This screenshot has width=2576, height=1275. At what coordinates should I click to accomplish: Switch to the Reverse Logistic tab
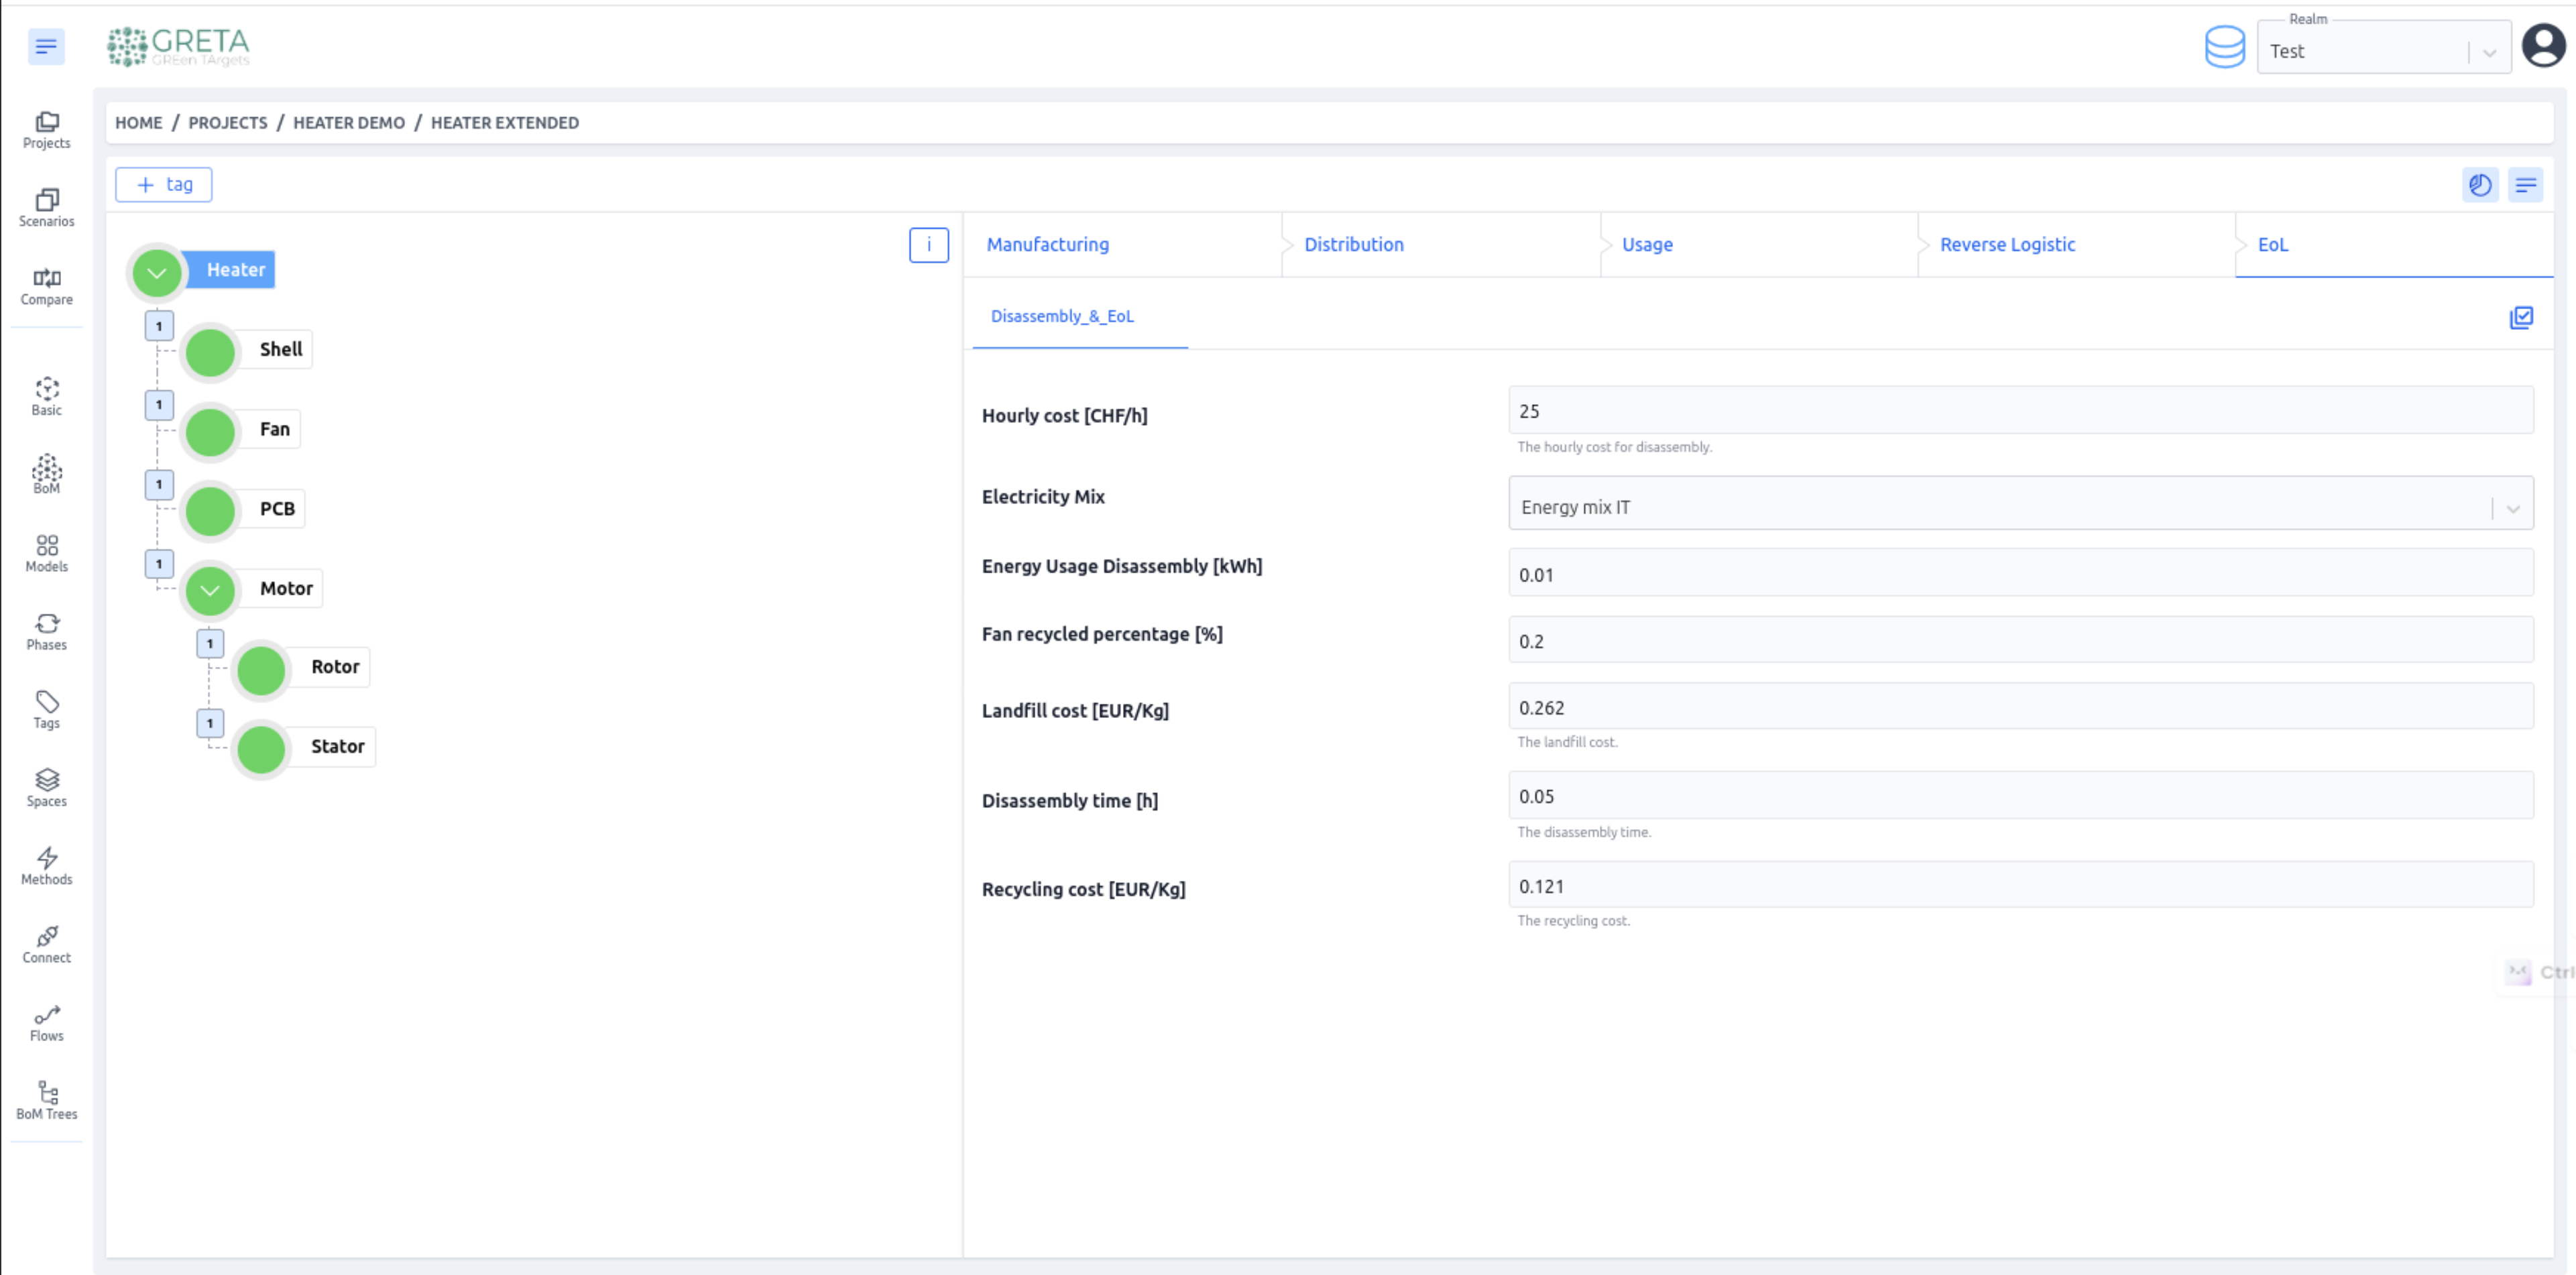[2007, 244]
